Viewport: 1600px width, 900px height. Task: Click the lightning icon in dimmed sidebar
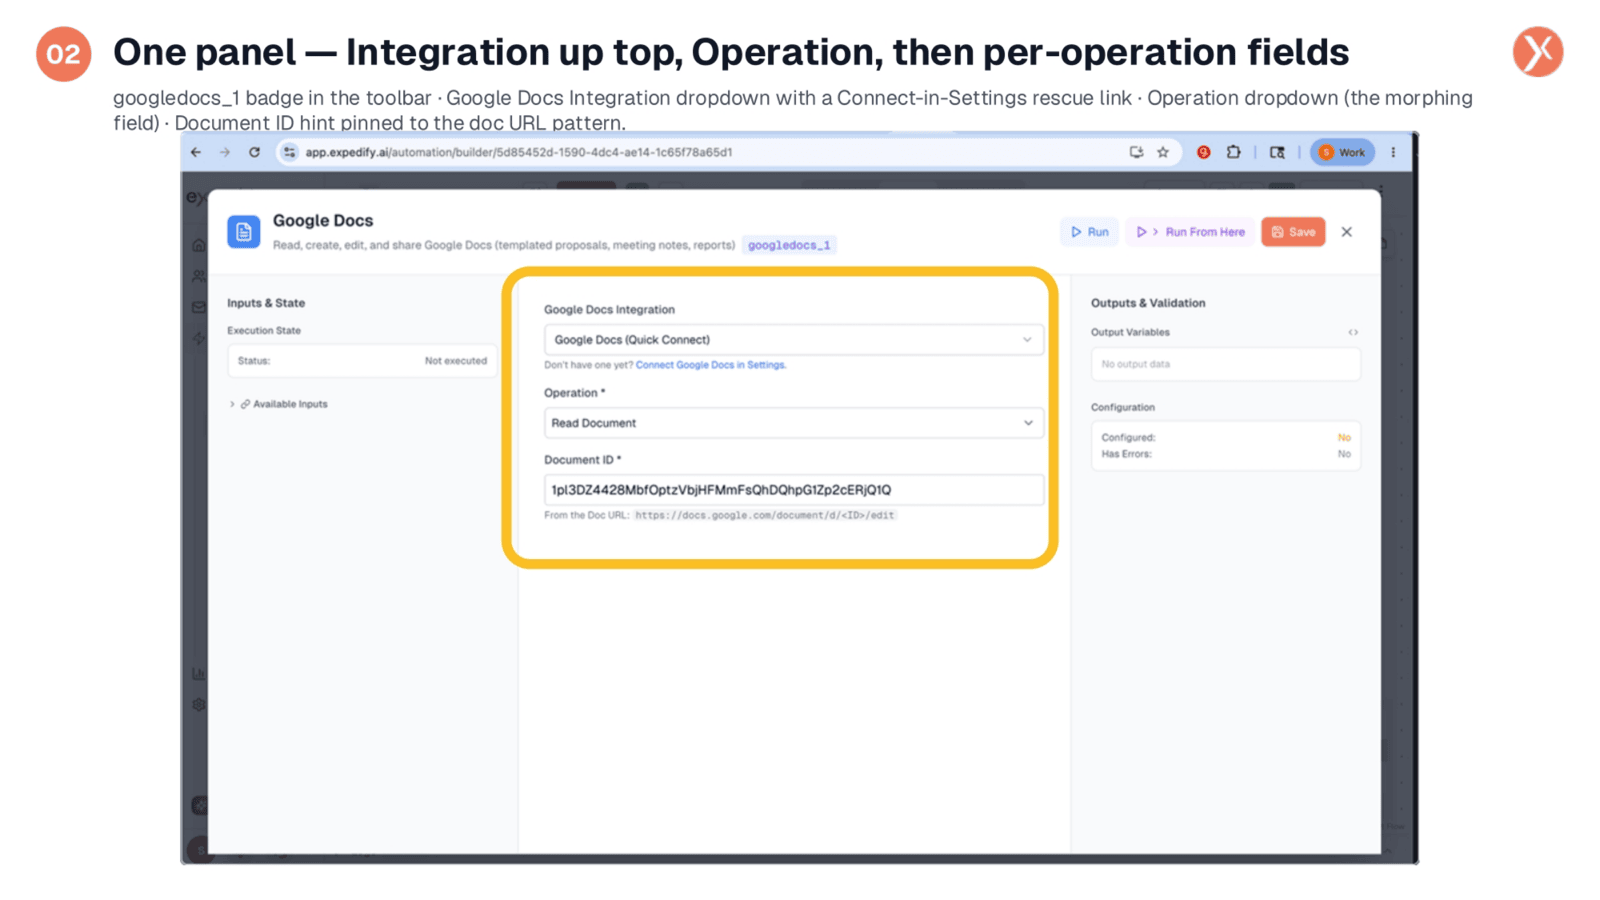pos(198,338)
